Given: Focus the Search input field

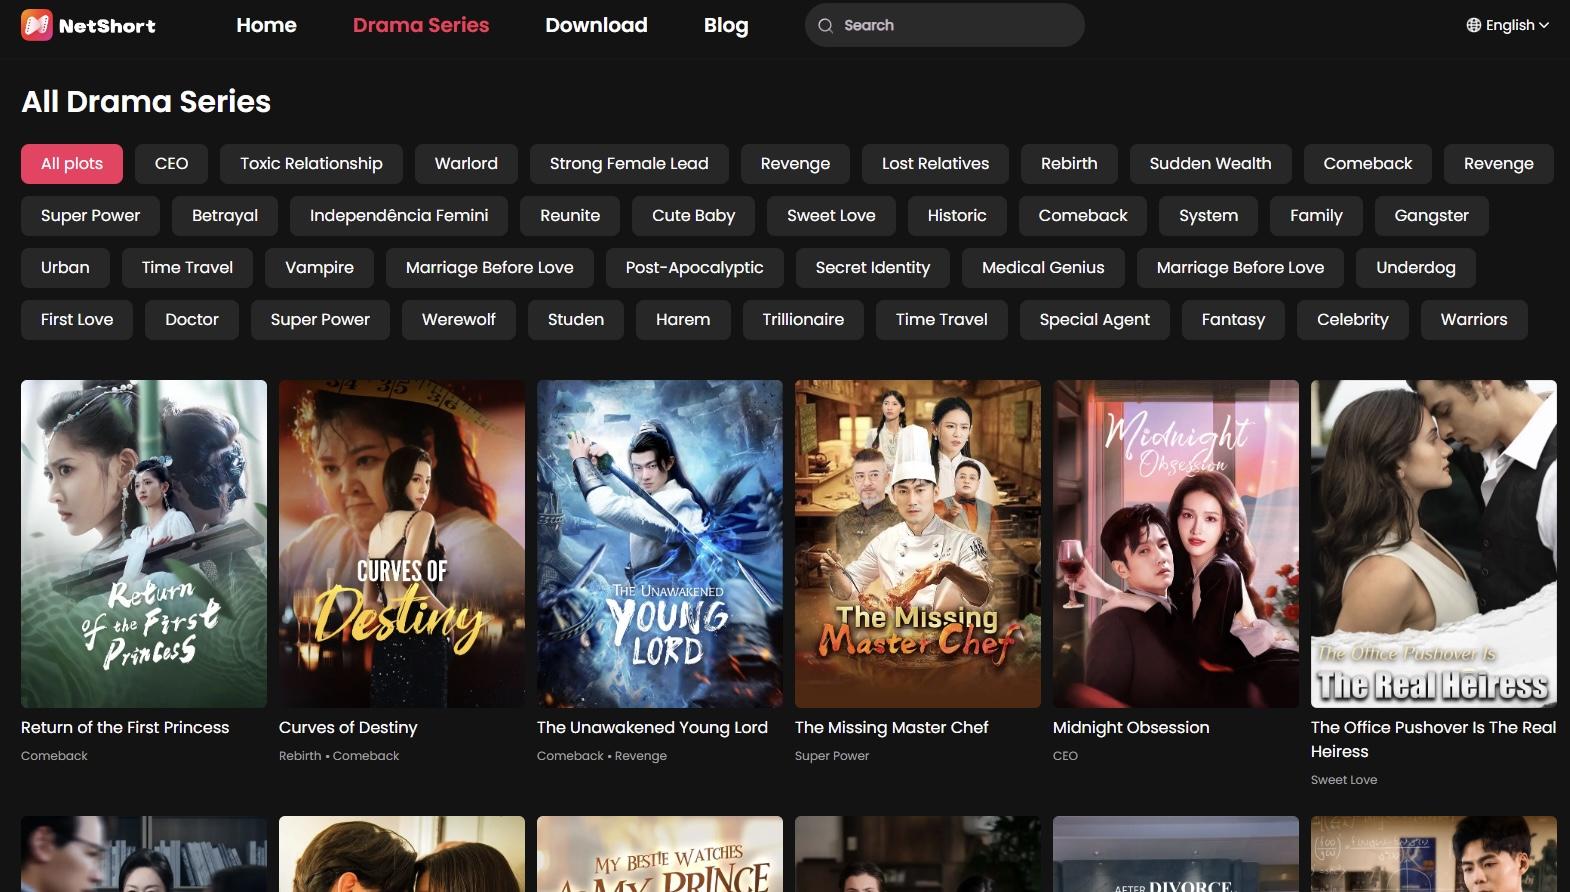Looking at the screenshot, I should 945,25.
